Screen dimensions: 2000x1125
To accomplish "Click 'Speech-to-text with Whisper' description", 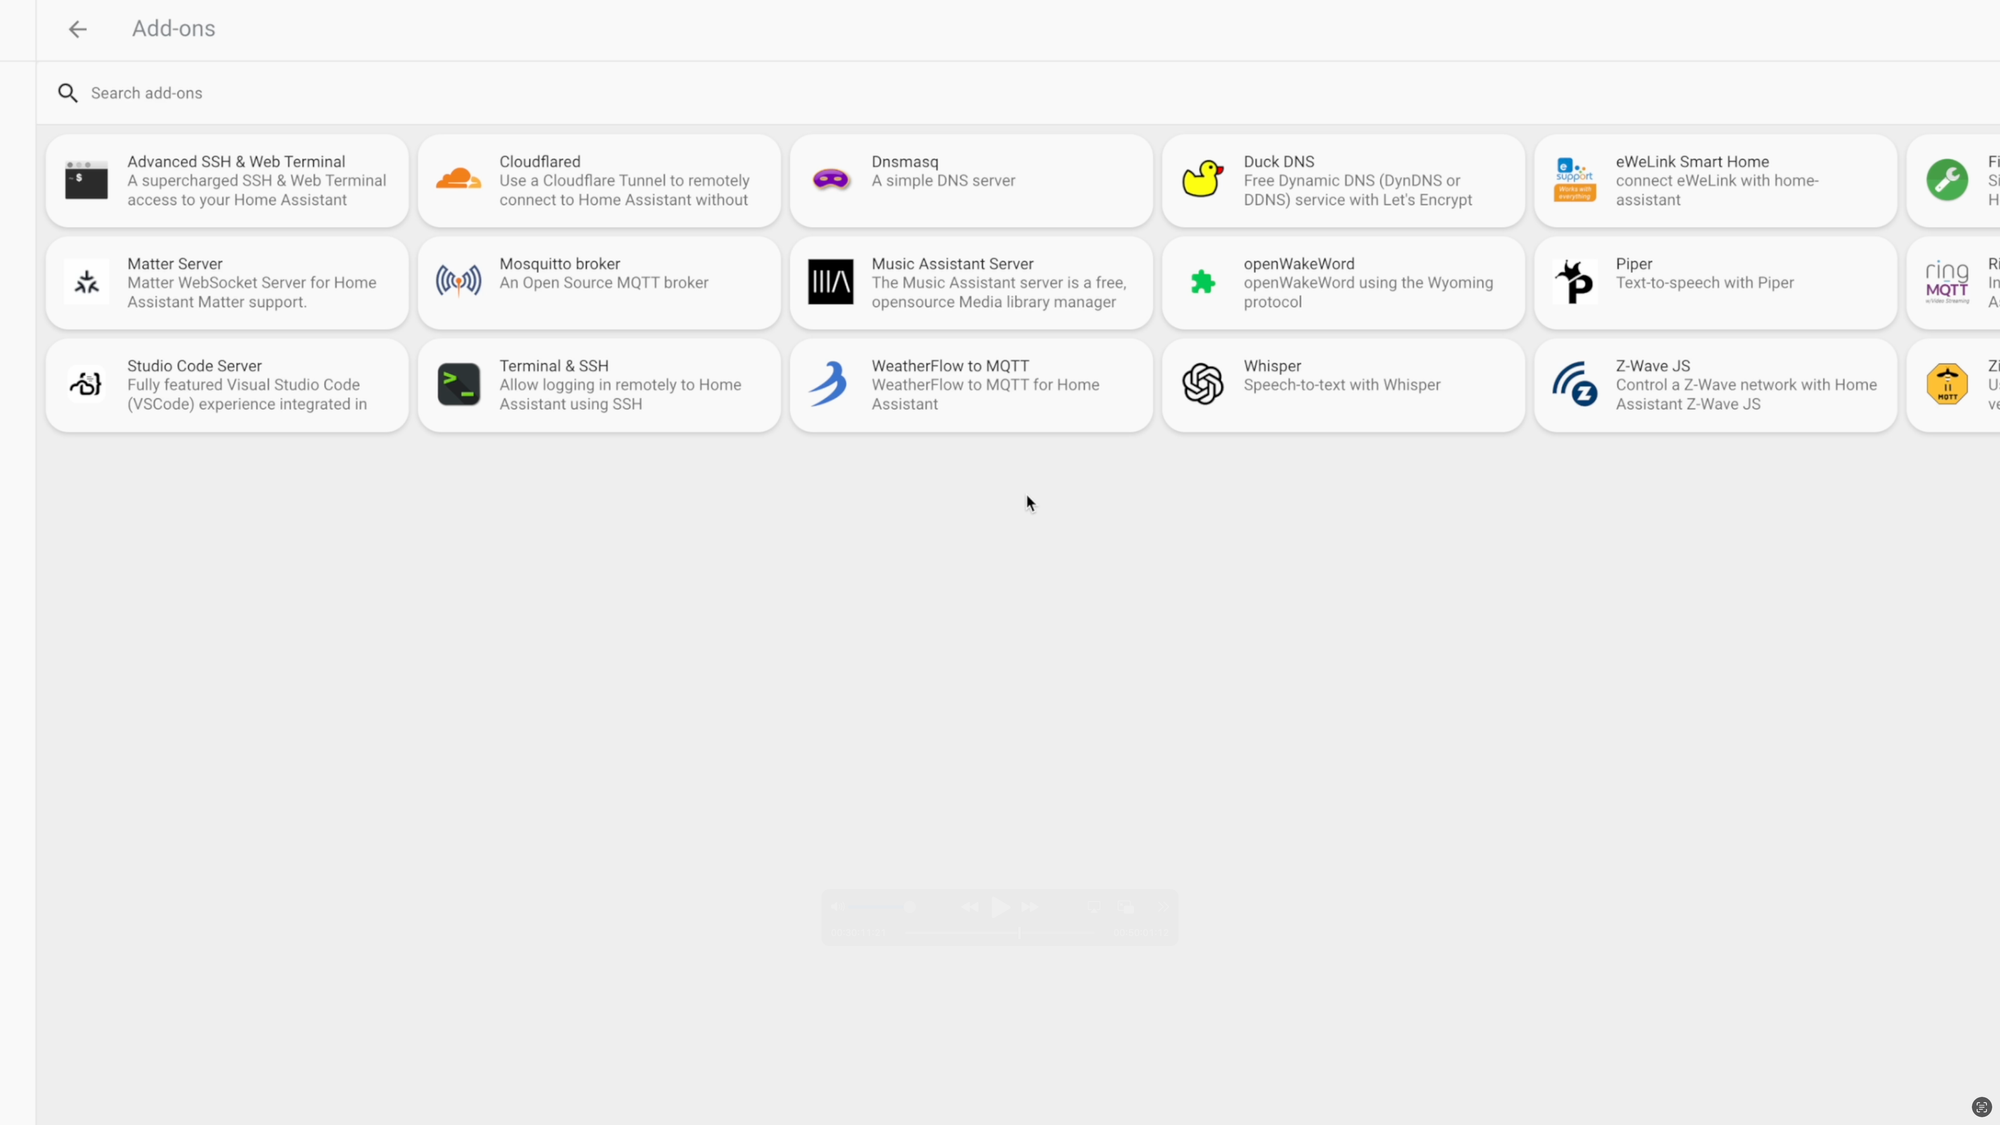I will coord(1342,385).
